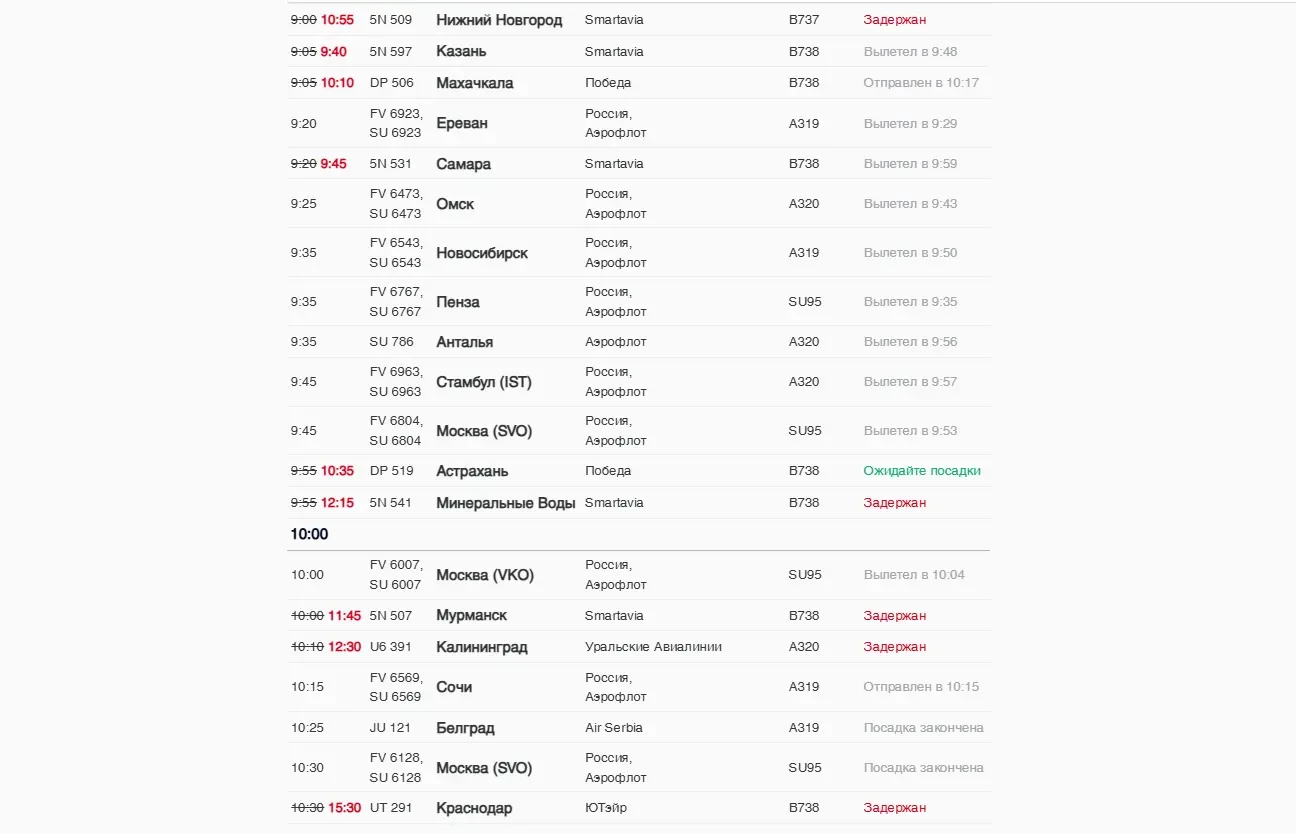Open the Москва (VKO) flight
The height and width of the screenshot is (834, 1296).
tap(639, 575)
